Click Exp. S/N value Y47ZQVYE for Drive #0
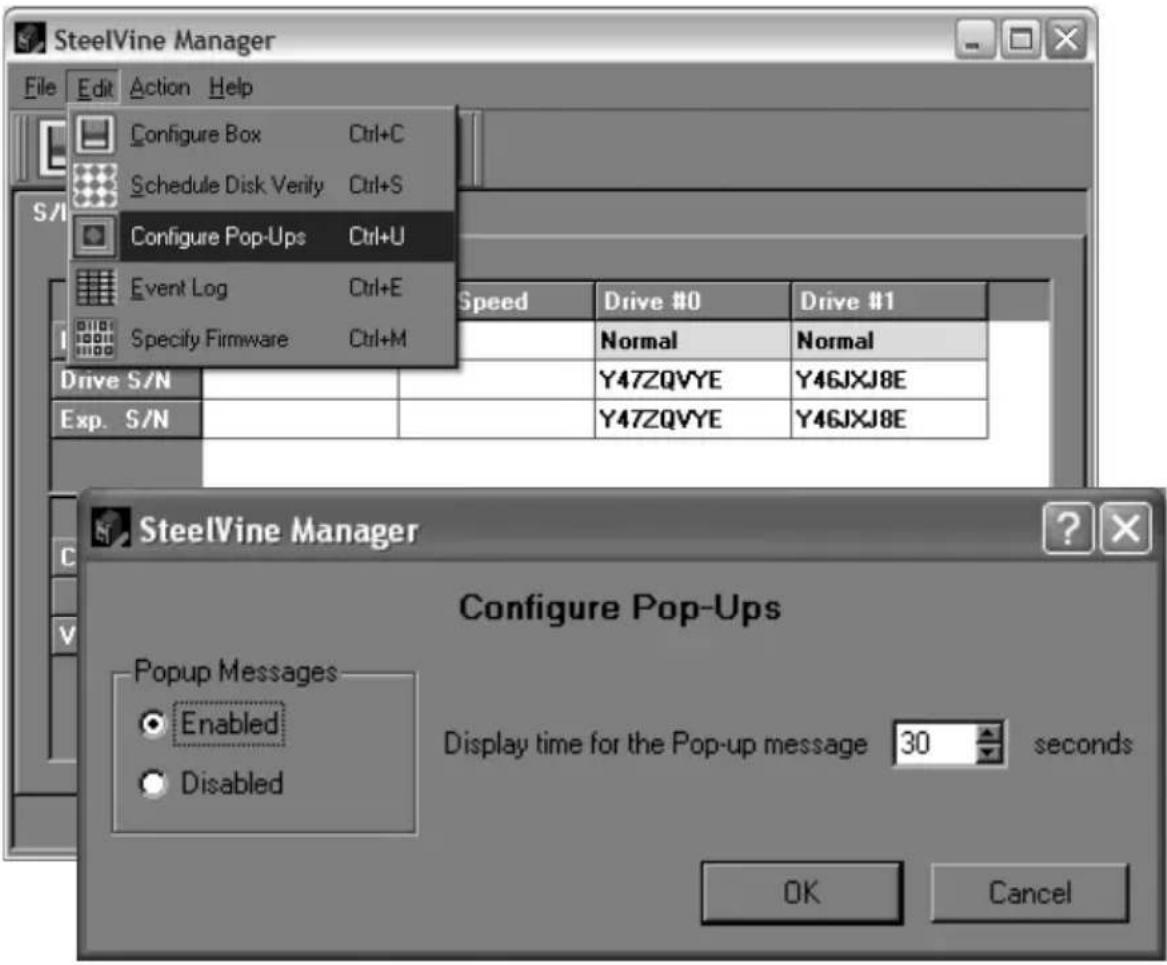1167x965 pixels. [692, 420]
